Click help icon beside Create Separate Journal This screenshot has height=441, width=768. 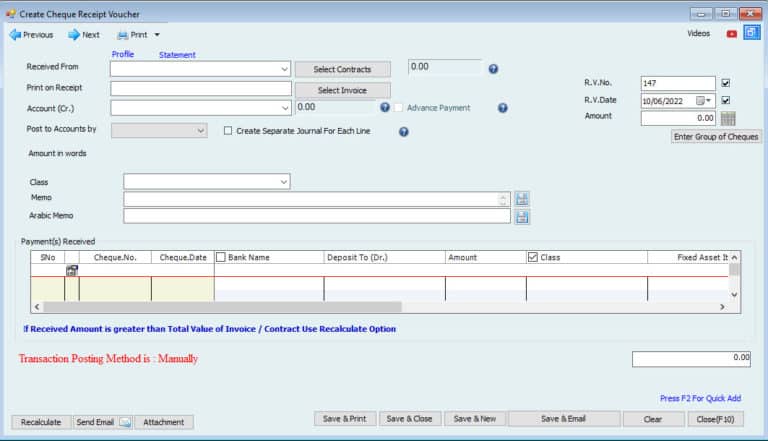point(403,131)
